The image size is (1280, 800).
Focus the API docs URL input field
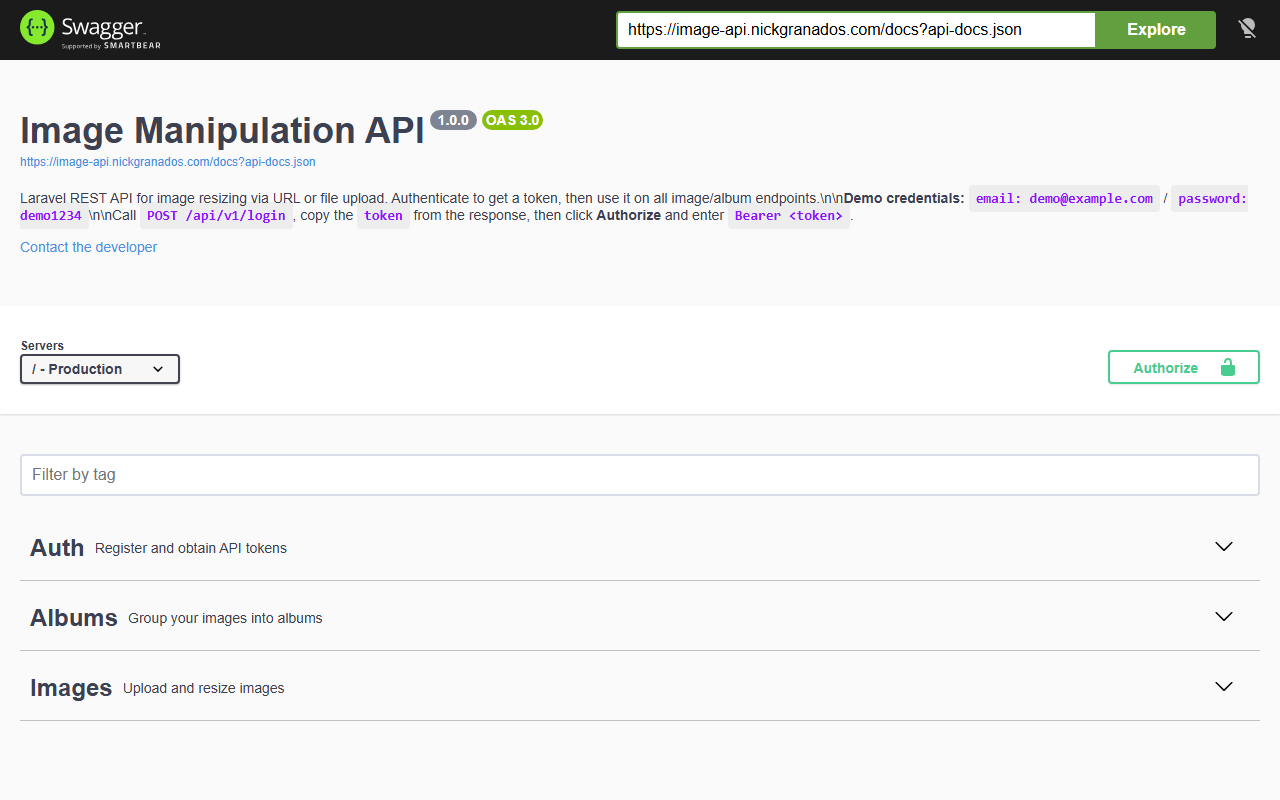click(x=857, y=30)
